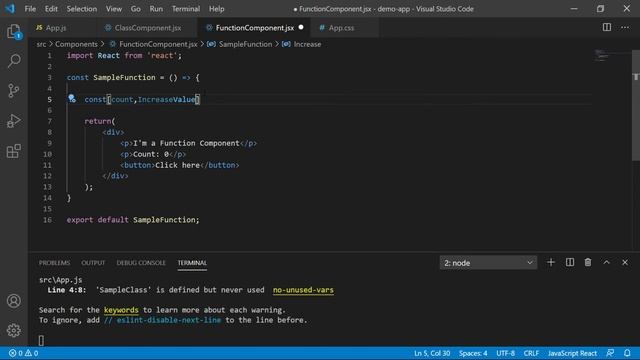Open the Selection menu
Screen dimensions: 640x360
(x=82, y=9)
